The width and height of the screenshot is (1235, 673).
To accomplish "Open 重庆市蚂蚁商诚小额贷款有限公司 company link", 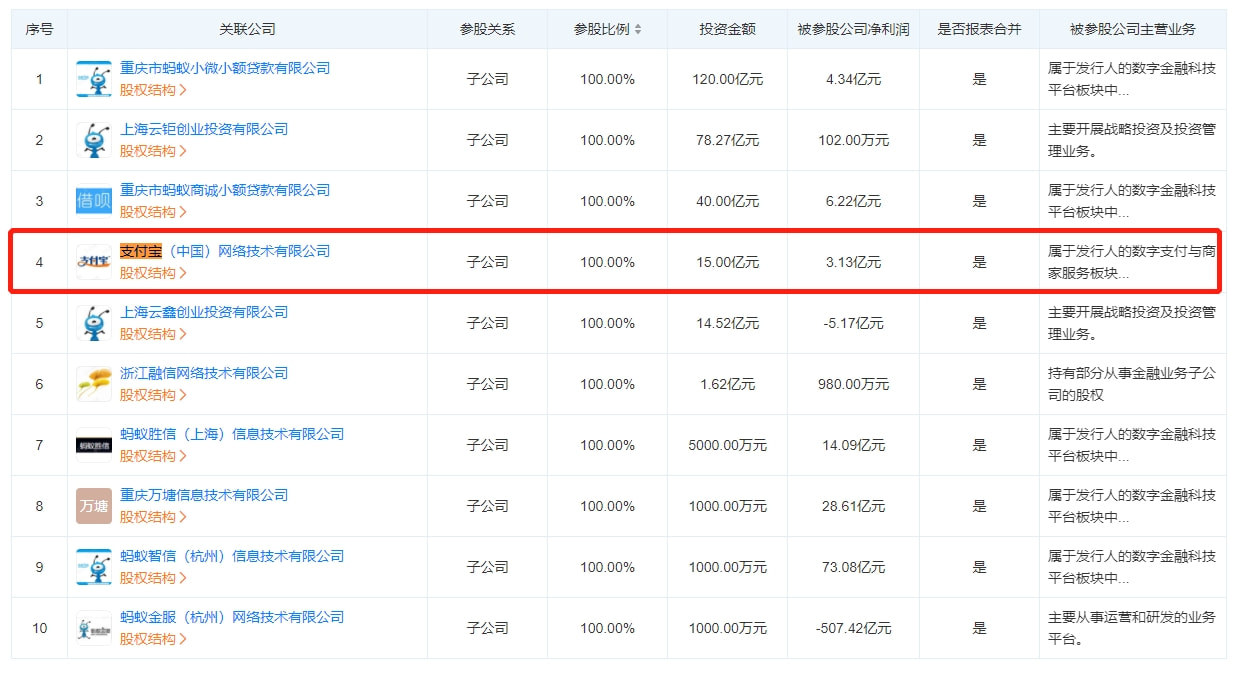I will pos(225,190).
